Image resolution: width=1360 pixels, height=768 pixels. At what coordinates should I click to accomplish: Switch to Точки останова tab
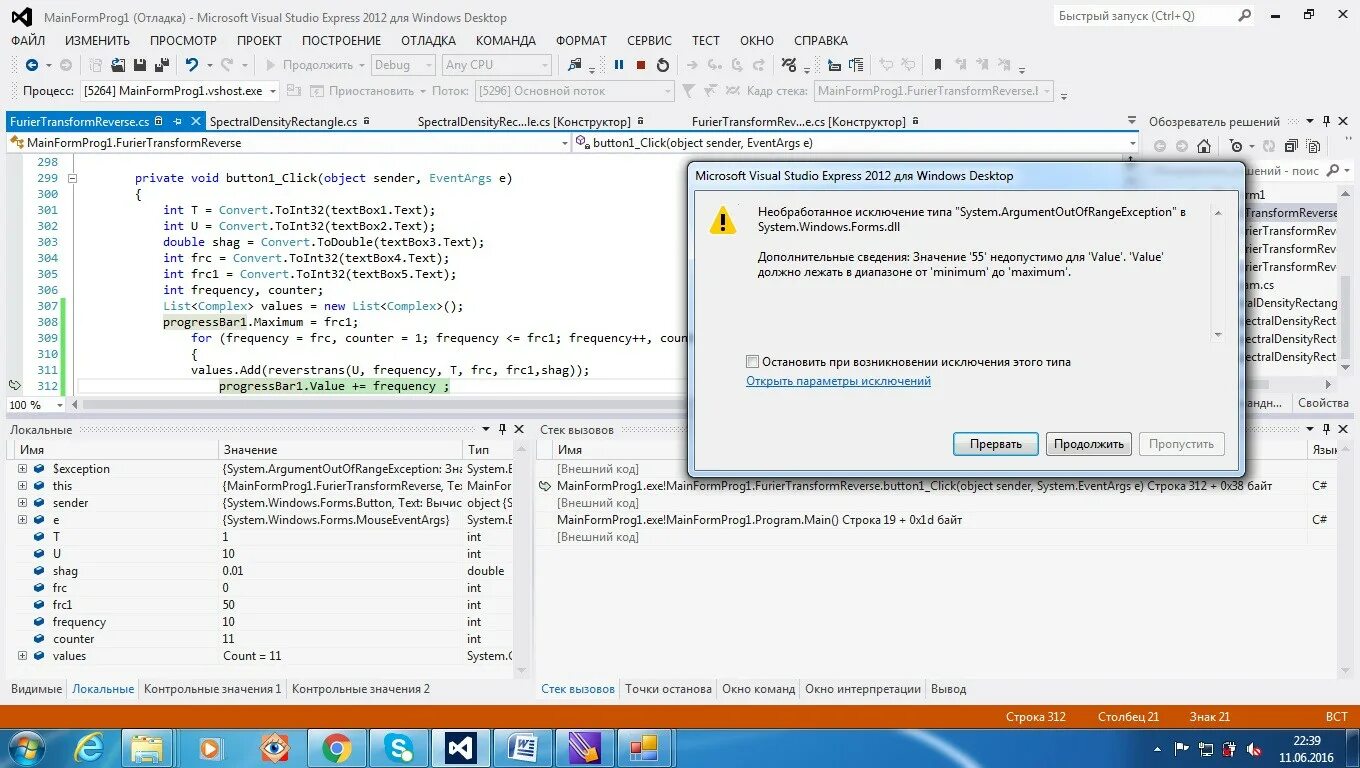point(668,689)
